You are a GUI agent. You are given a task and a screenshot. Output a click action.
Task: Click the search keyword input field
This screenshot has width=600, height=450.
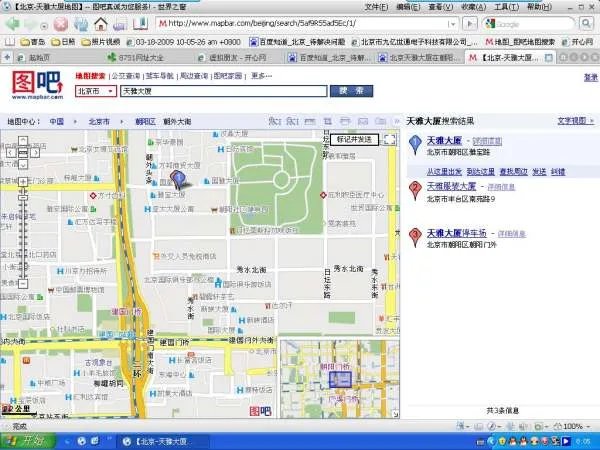(x=224, y=91)
